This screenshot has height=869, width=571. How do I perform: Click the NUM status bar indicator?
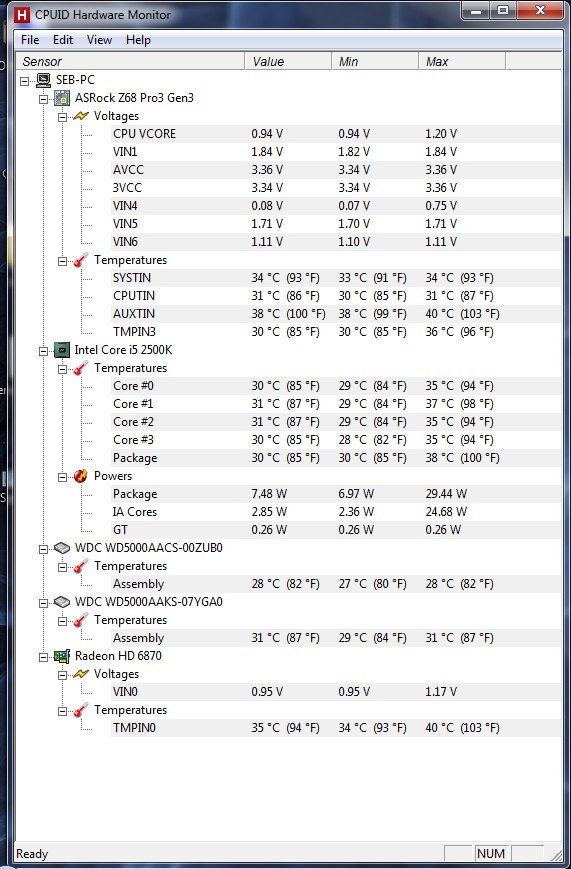(491, 854)
